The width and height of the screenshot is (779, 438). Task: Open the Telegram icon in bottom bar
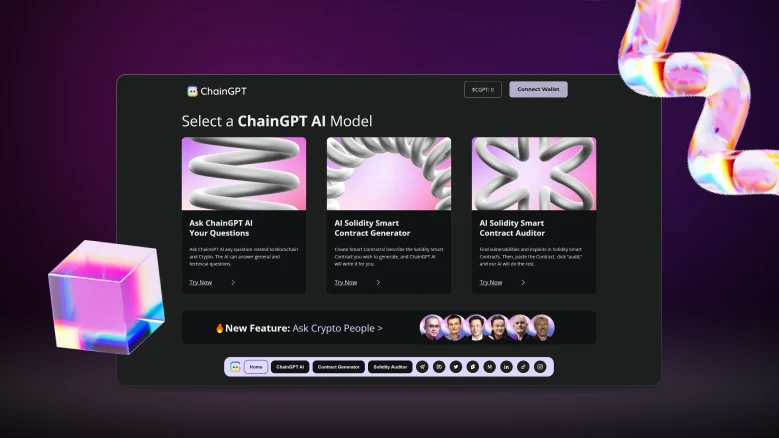coord(422,367)
